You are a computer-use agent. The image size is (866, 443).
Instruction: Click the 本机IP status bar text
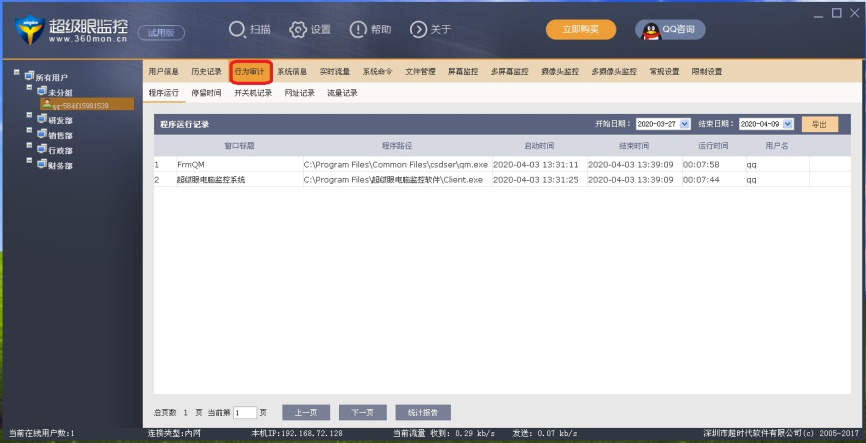[297, 434]
